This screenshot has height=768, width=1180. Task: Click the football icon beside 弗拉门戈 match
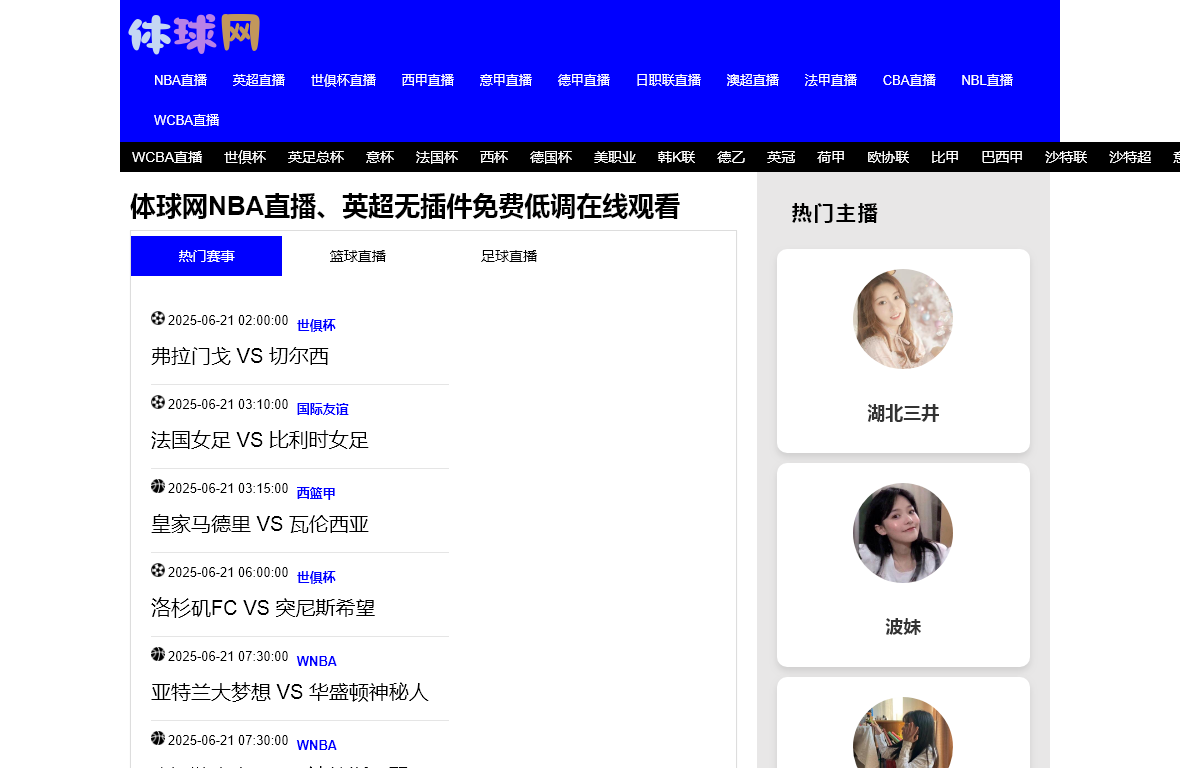click(157, 318)
